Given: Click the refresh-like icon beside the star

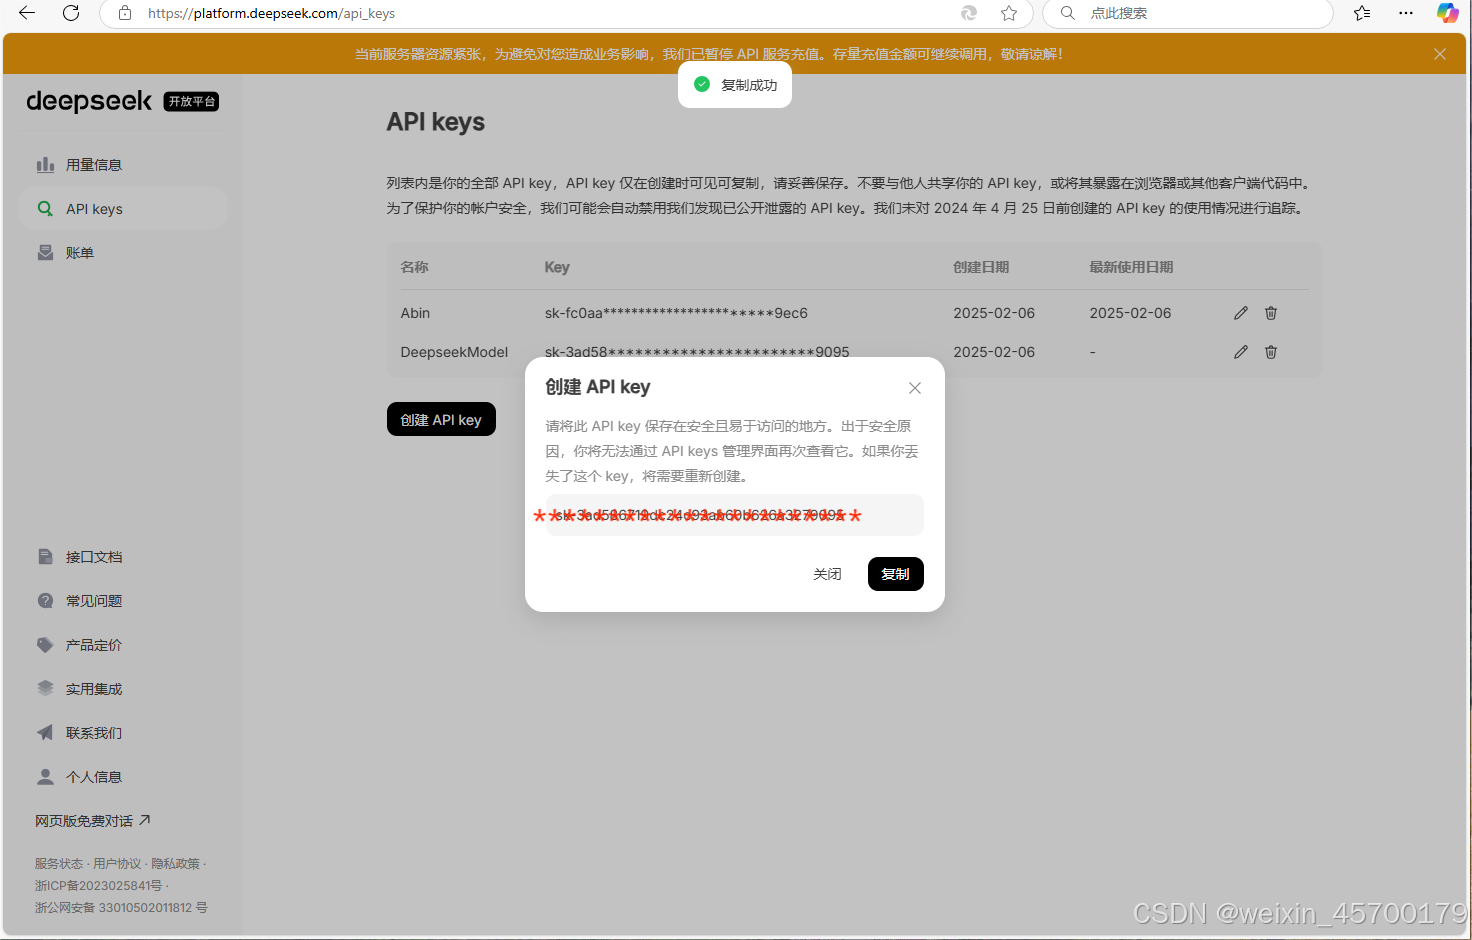Looking at the screenshot, I should [x=969, y=13].
